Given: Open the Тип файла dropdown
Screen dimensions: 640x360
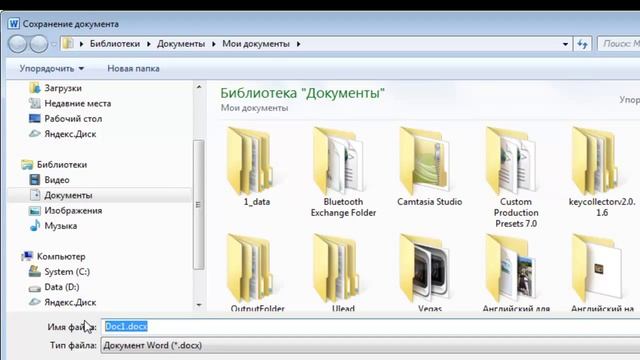Looking at the screenshot, I should (x=370, y=345).
